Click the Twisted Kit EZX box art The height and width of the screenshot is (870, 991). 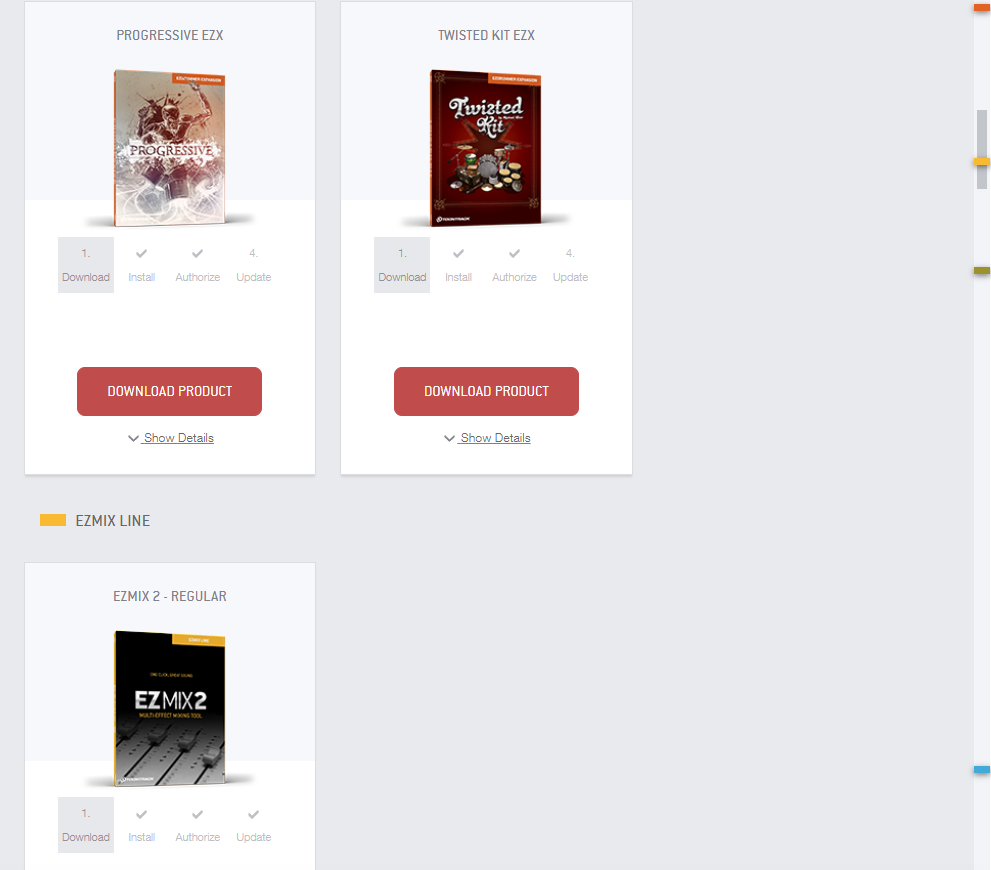486,148
